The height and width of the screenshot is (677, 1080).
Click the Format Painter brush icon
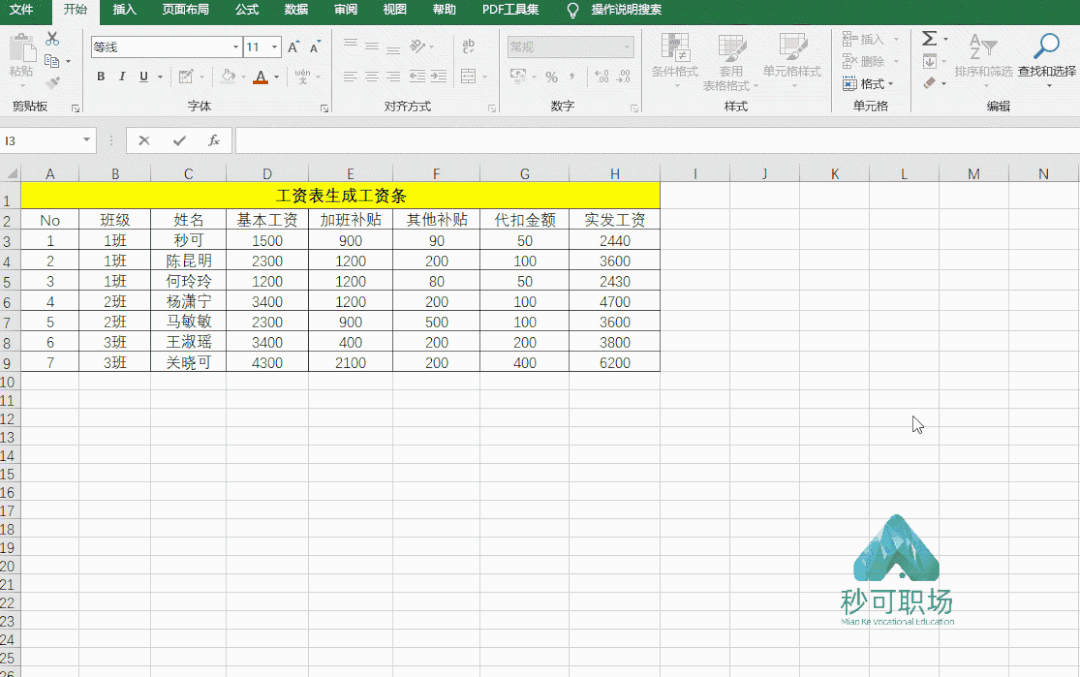[52, 83]
